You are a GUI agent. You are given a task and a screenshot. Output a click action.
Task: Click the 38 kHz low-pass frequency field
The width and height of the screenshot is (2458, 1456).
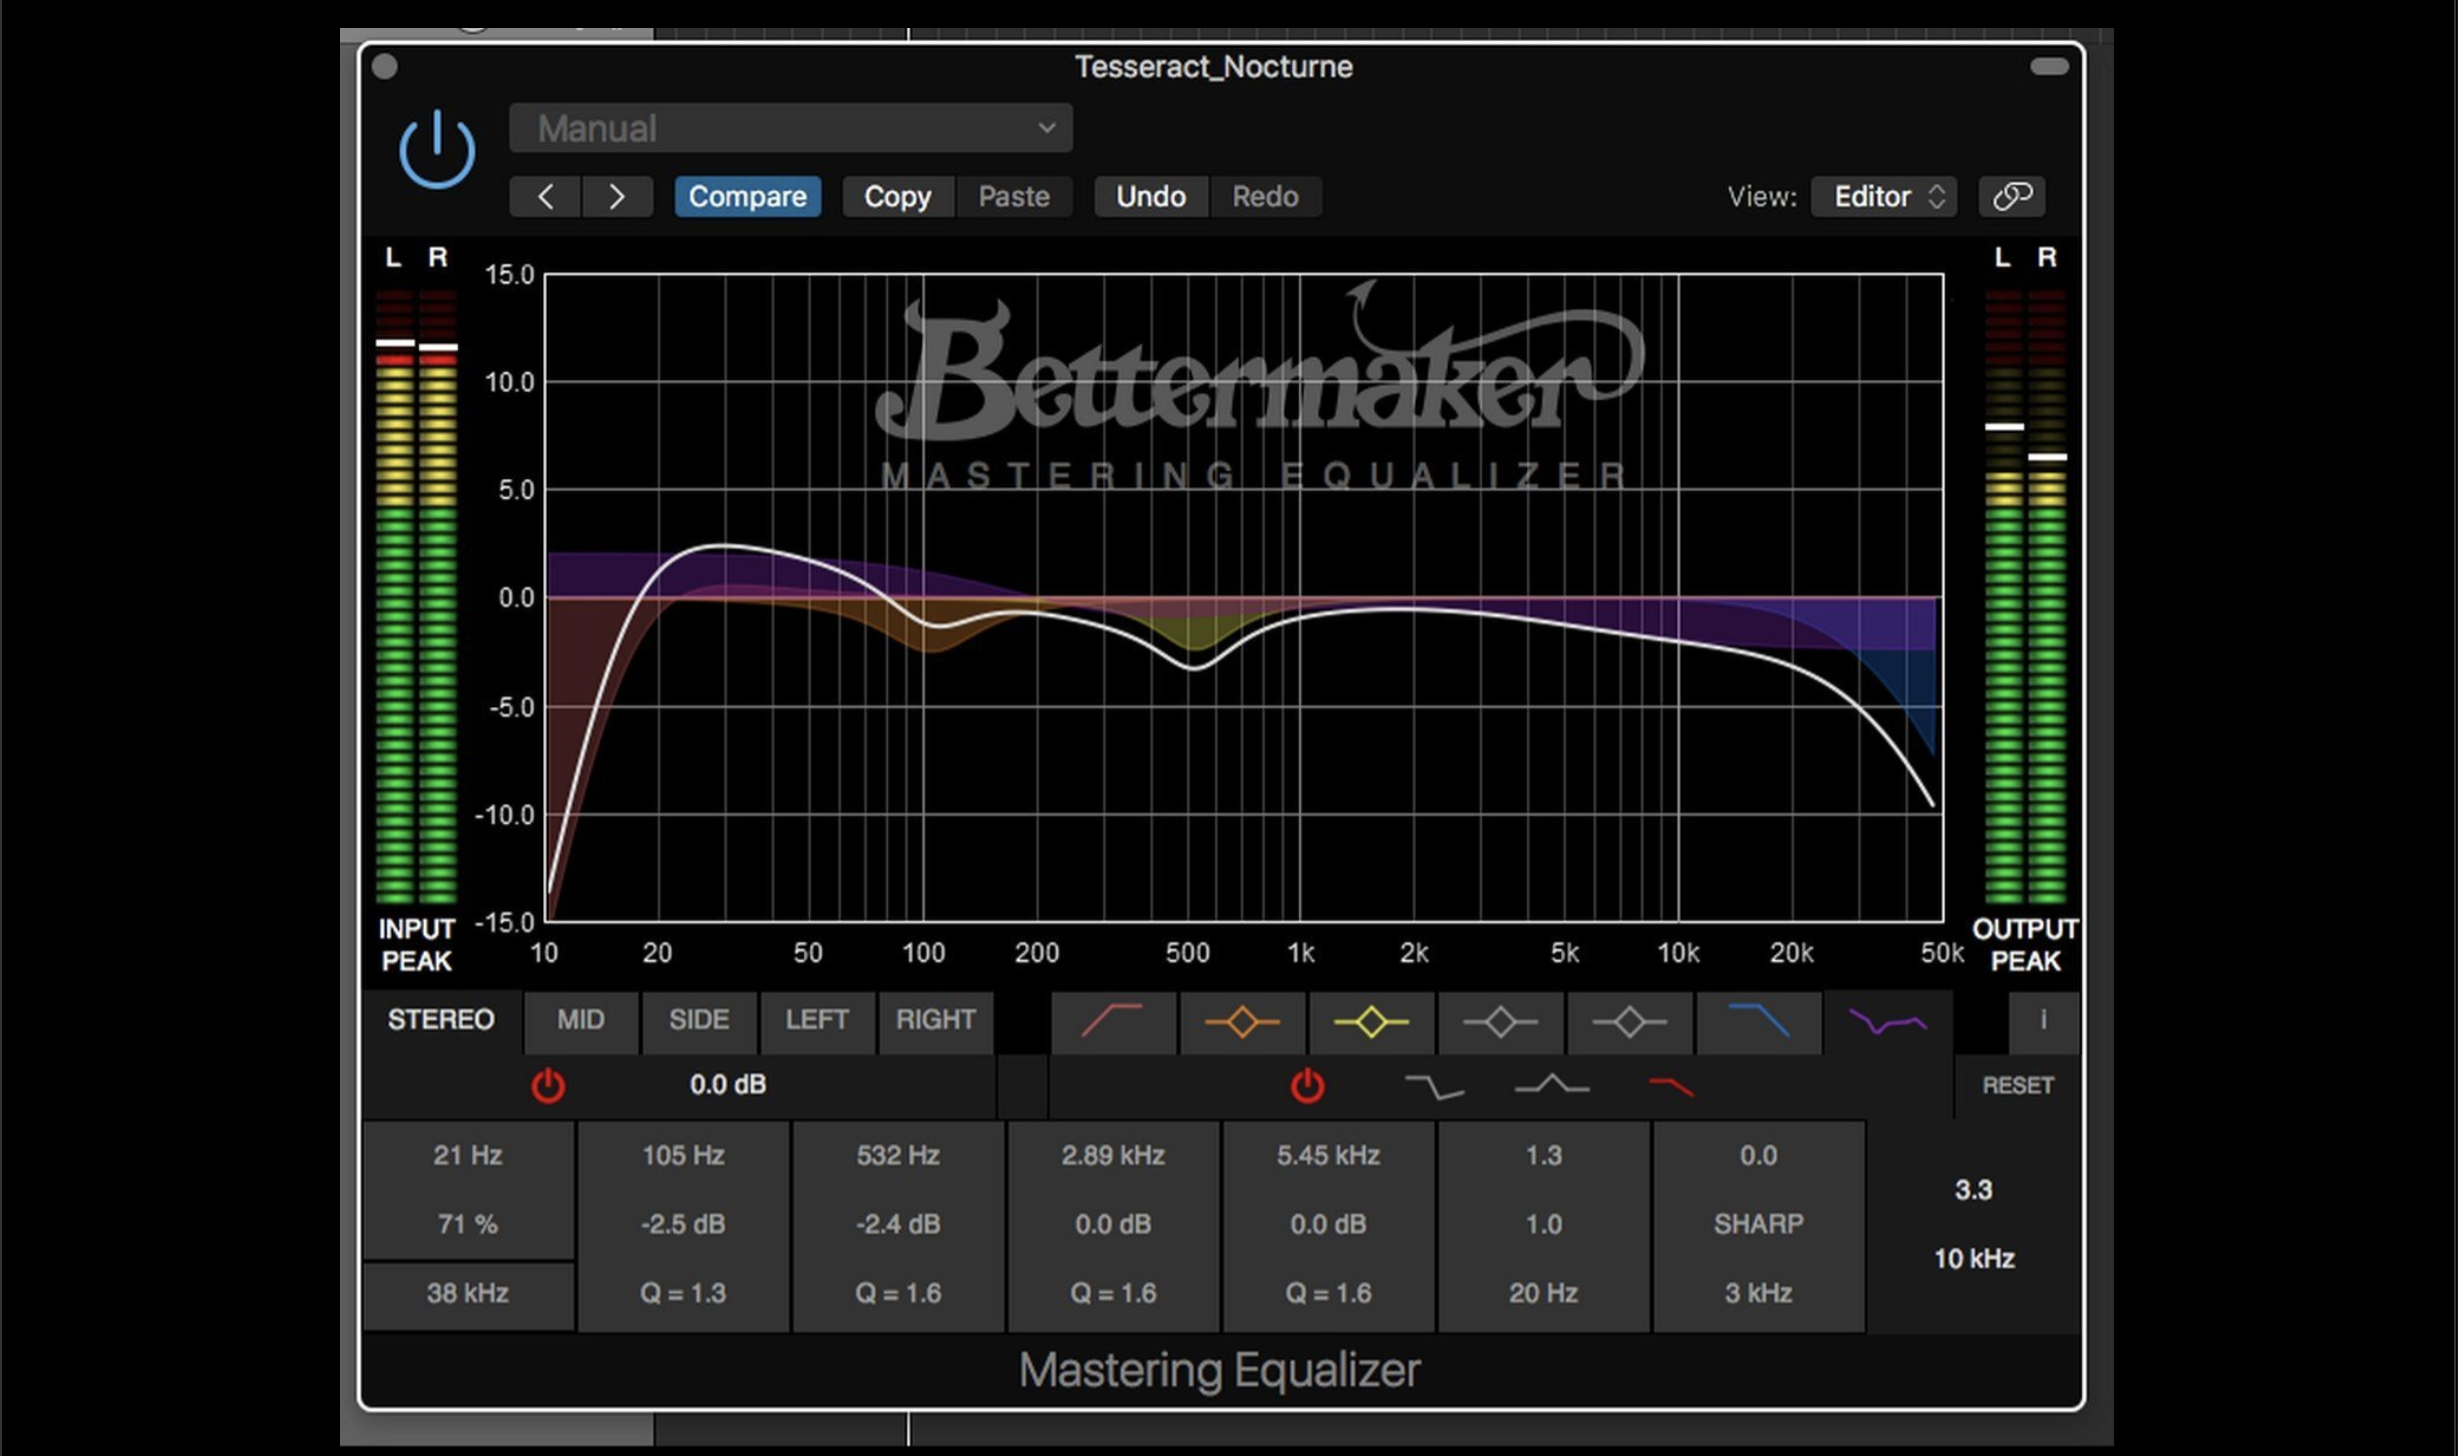(468, 1294)
